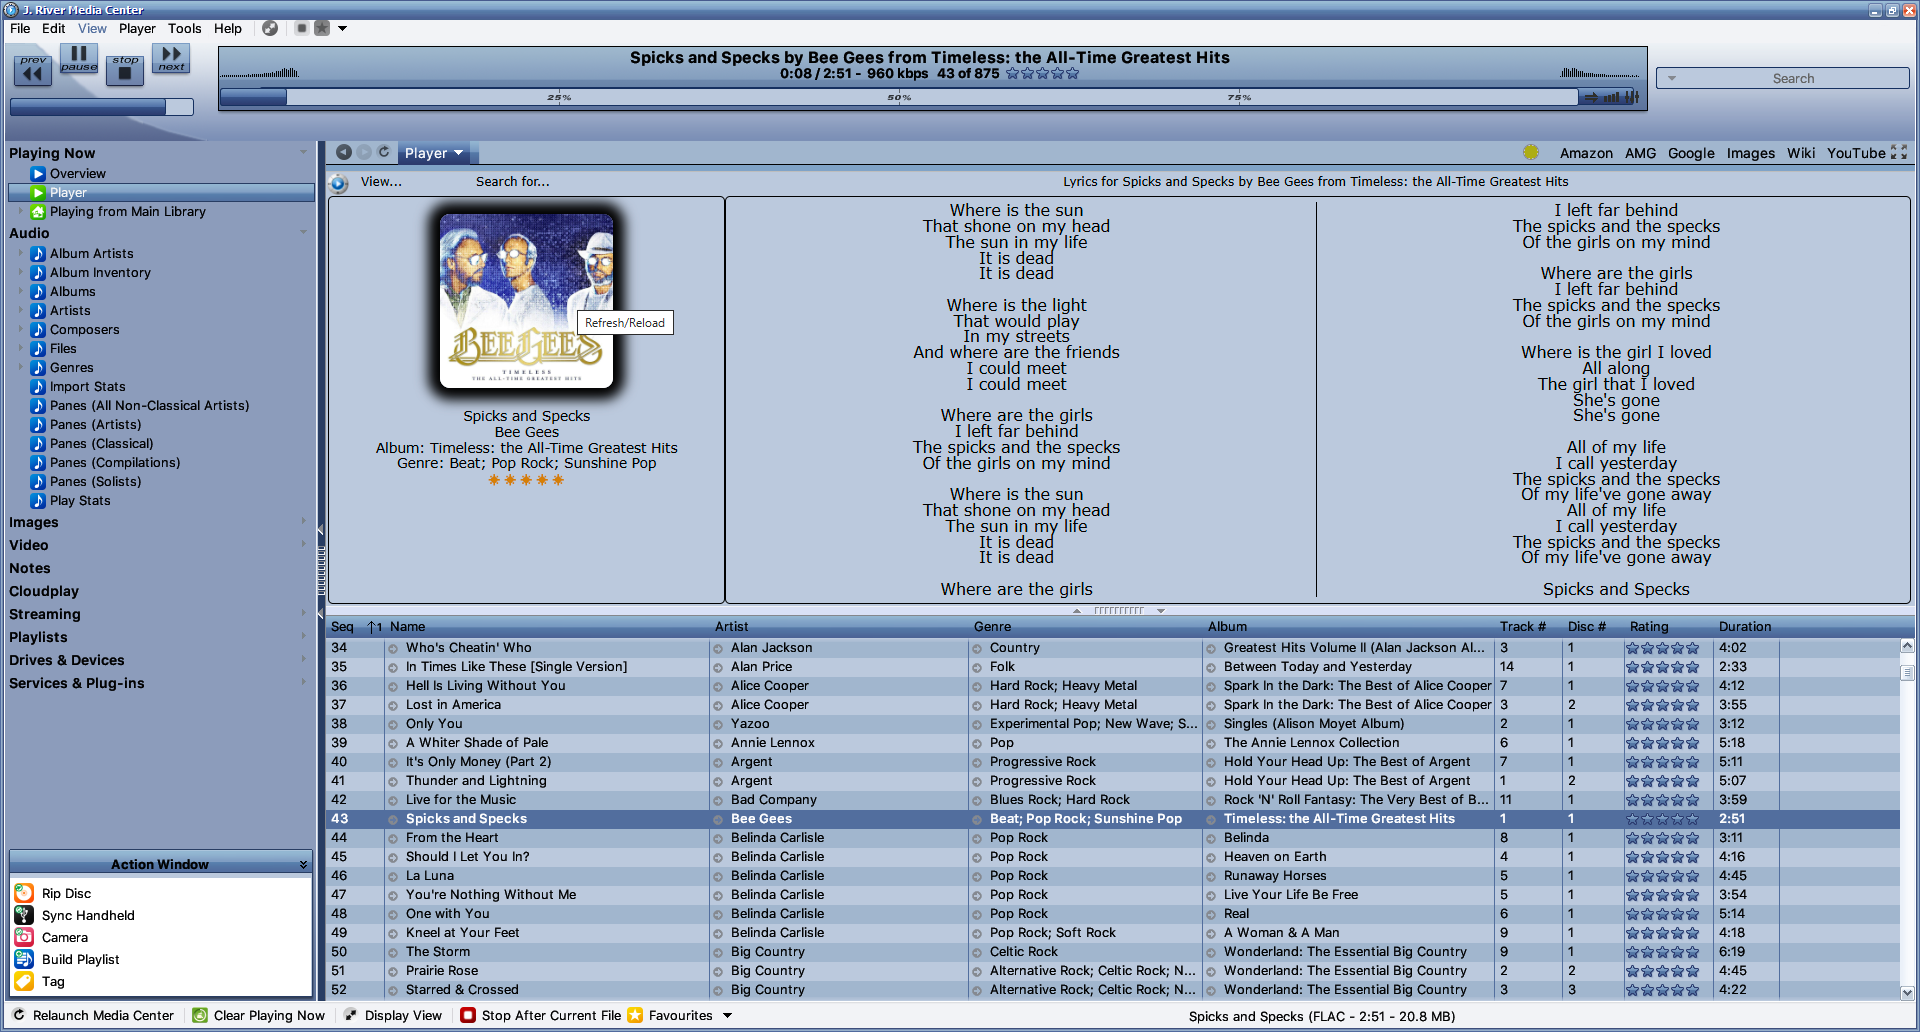This screenshot has width=1920, height=1032.
Task: Open the Genres view
Action: click(x=72, y=367)
